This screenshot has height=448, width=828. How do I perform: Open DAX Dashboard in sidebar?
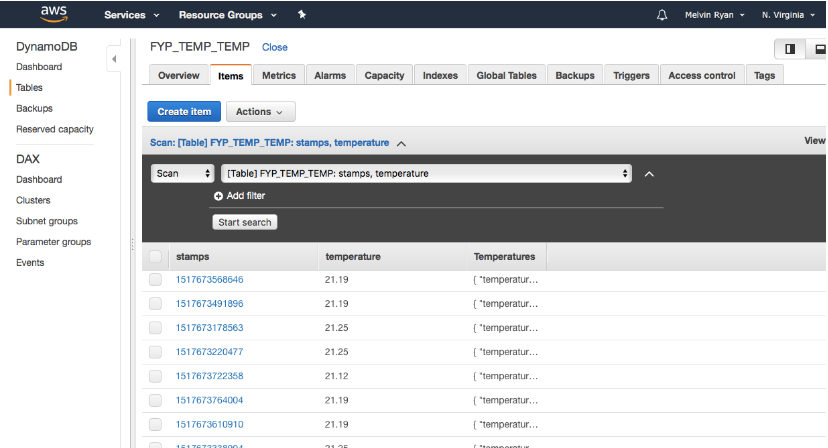coord(39,180)
